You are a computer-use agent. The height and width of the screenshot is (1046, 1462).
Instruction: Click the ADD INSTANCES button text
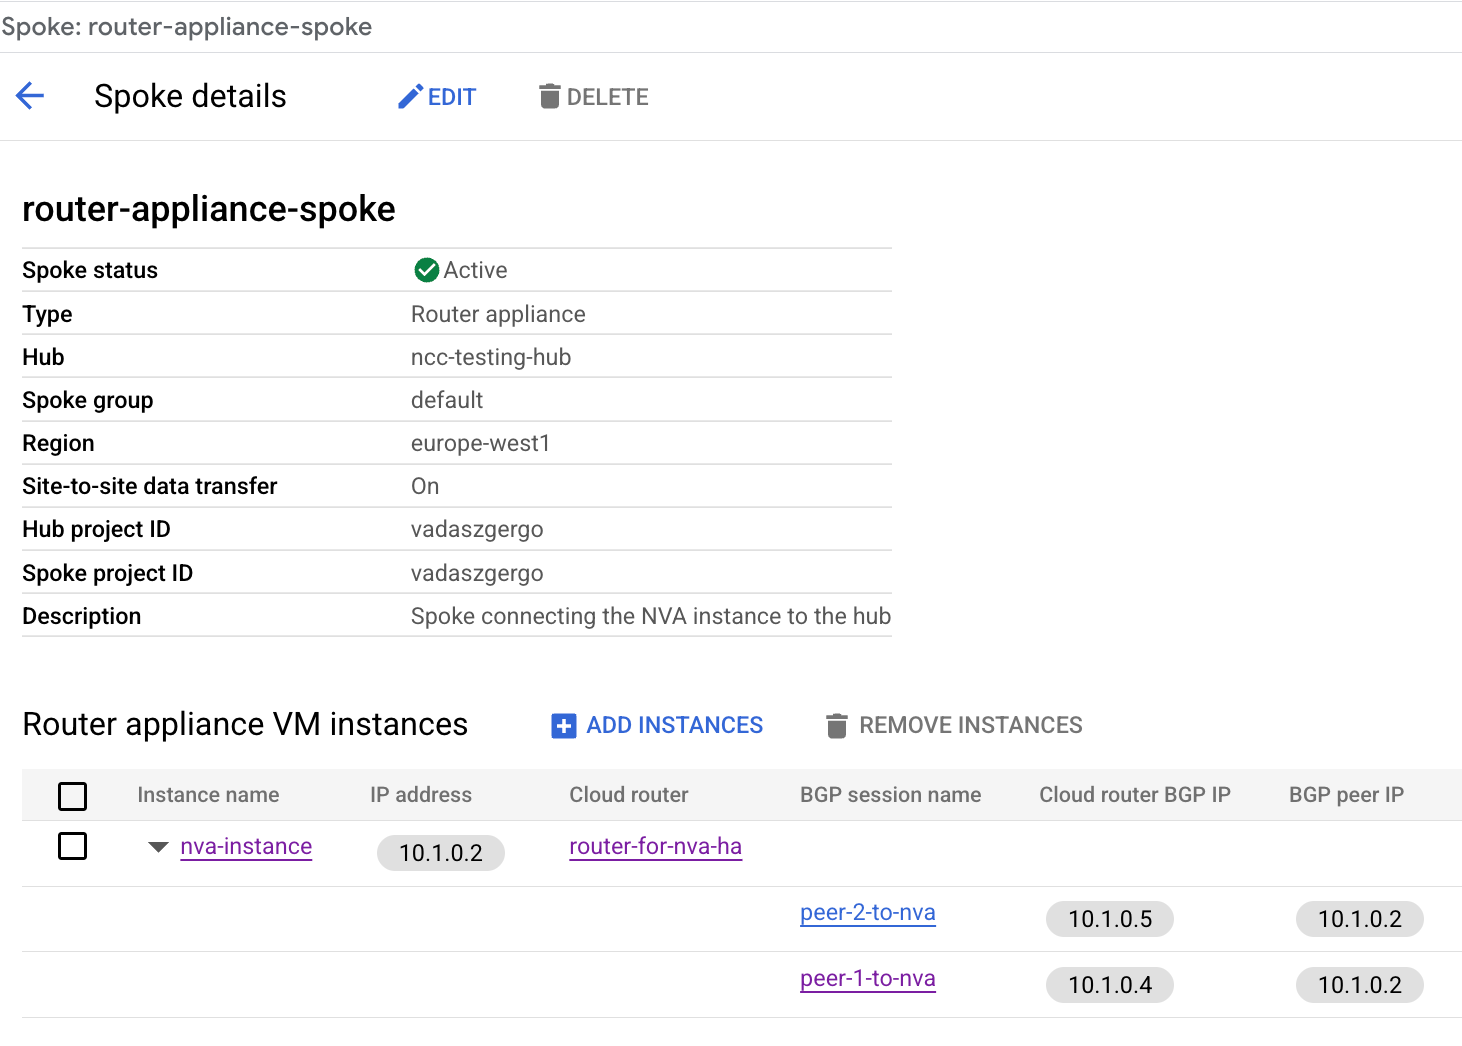[674, 725]
